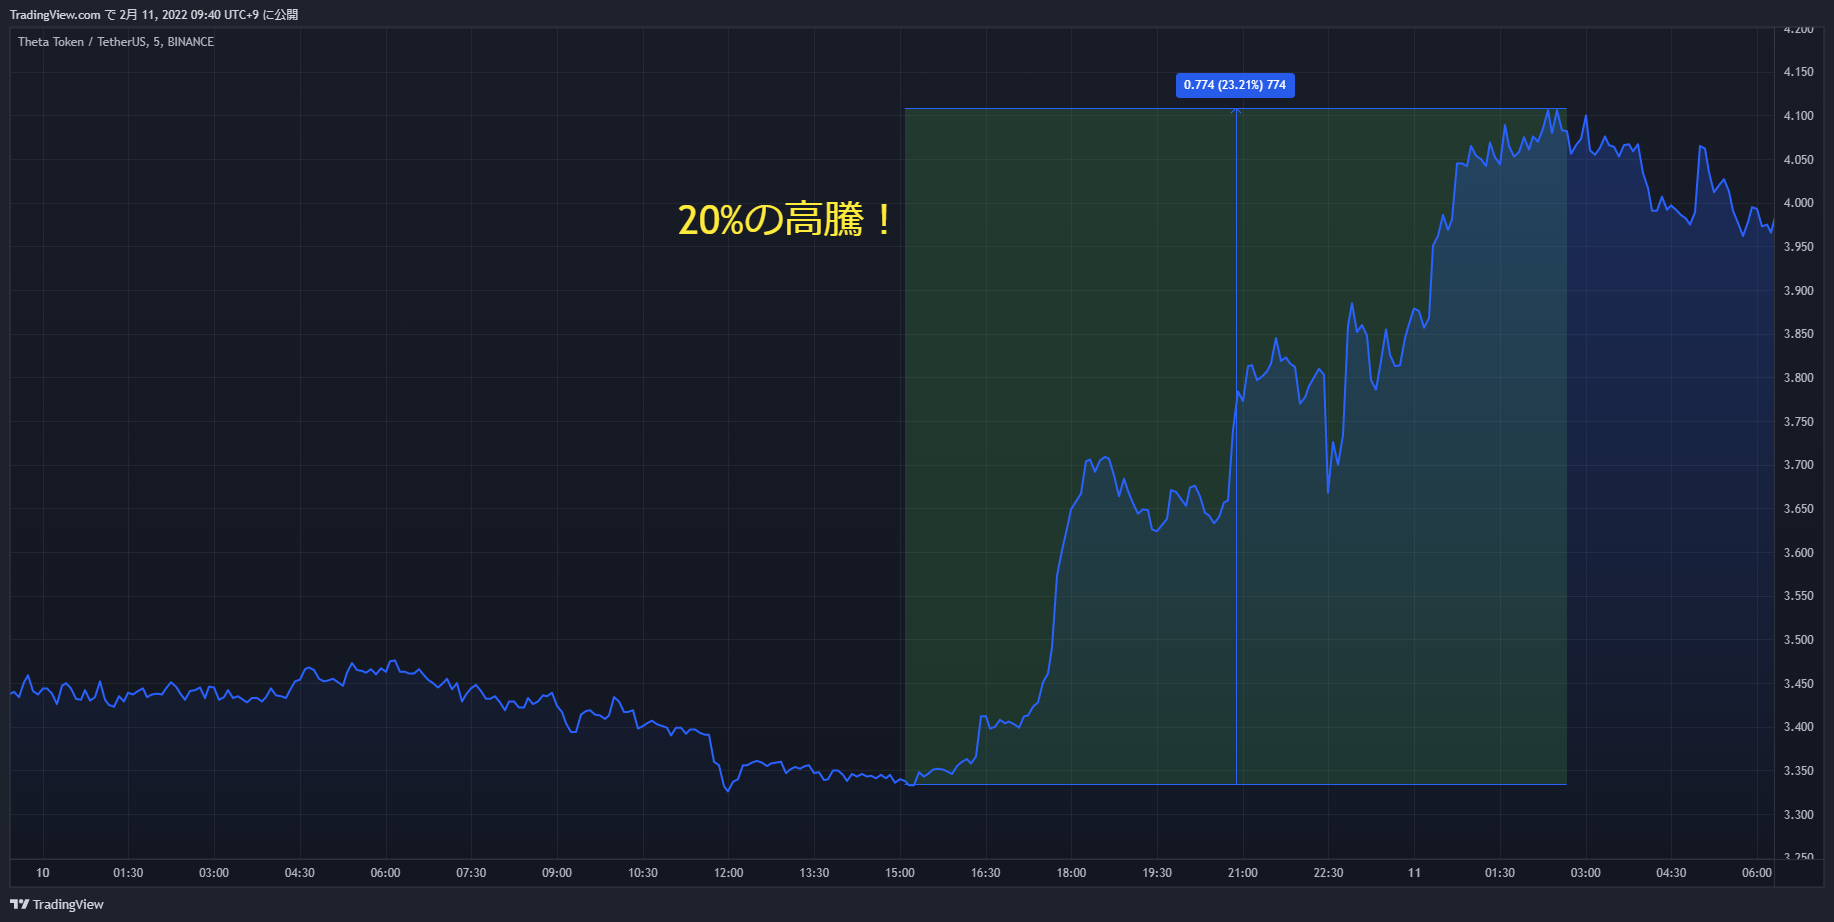1834x922 pixels.
Task: Click the 4.050 price axis label
Action: pos(1798,160)
